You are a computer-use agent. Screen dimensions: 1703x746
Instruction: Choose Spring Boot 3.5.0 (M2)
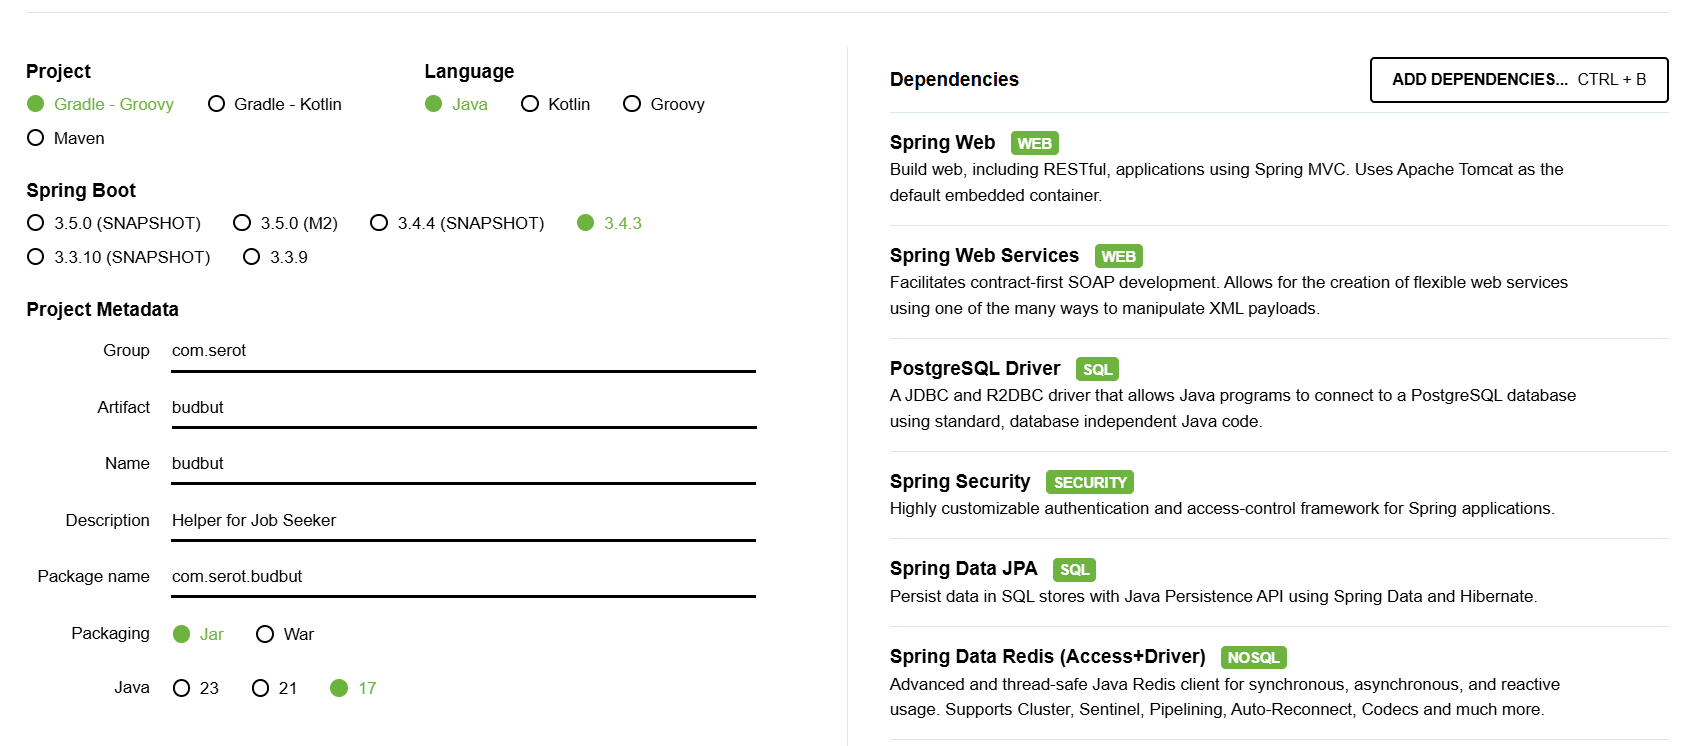(x=286, y=223)
